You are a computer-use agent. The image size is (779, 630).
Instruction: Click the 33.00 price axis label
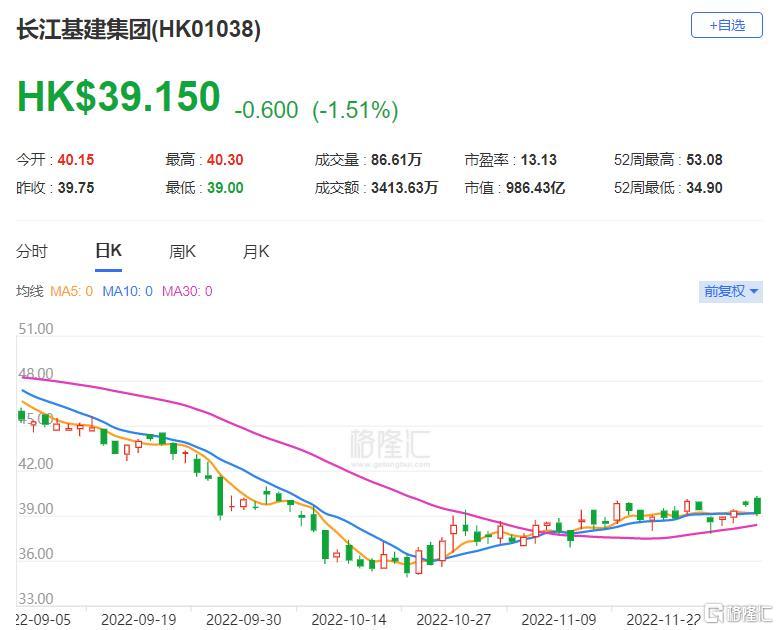(x=36, y=598)
